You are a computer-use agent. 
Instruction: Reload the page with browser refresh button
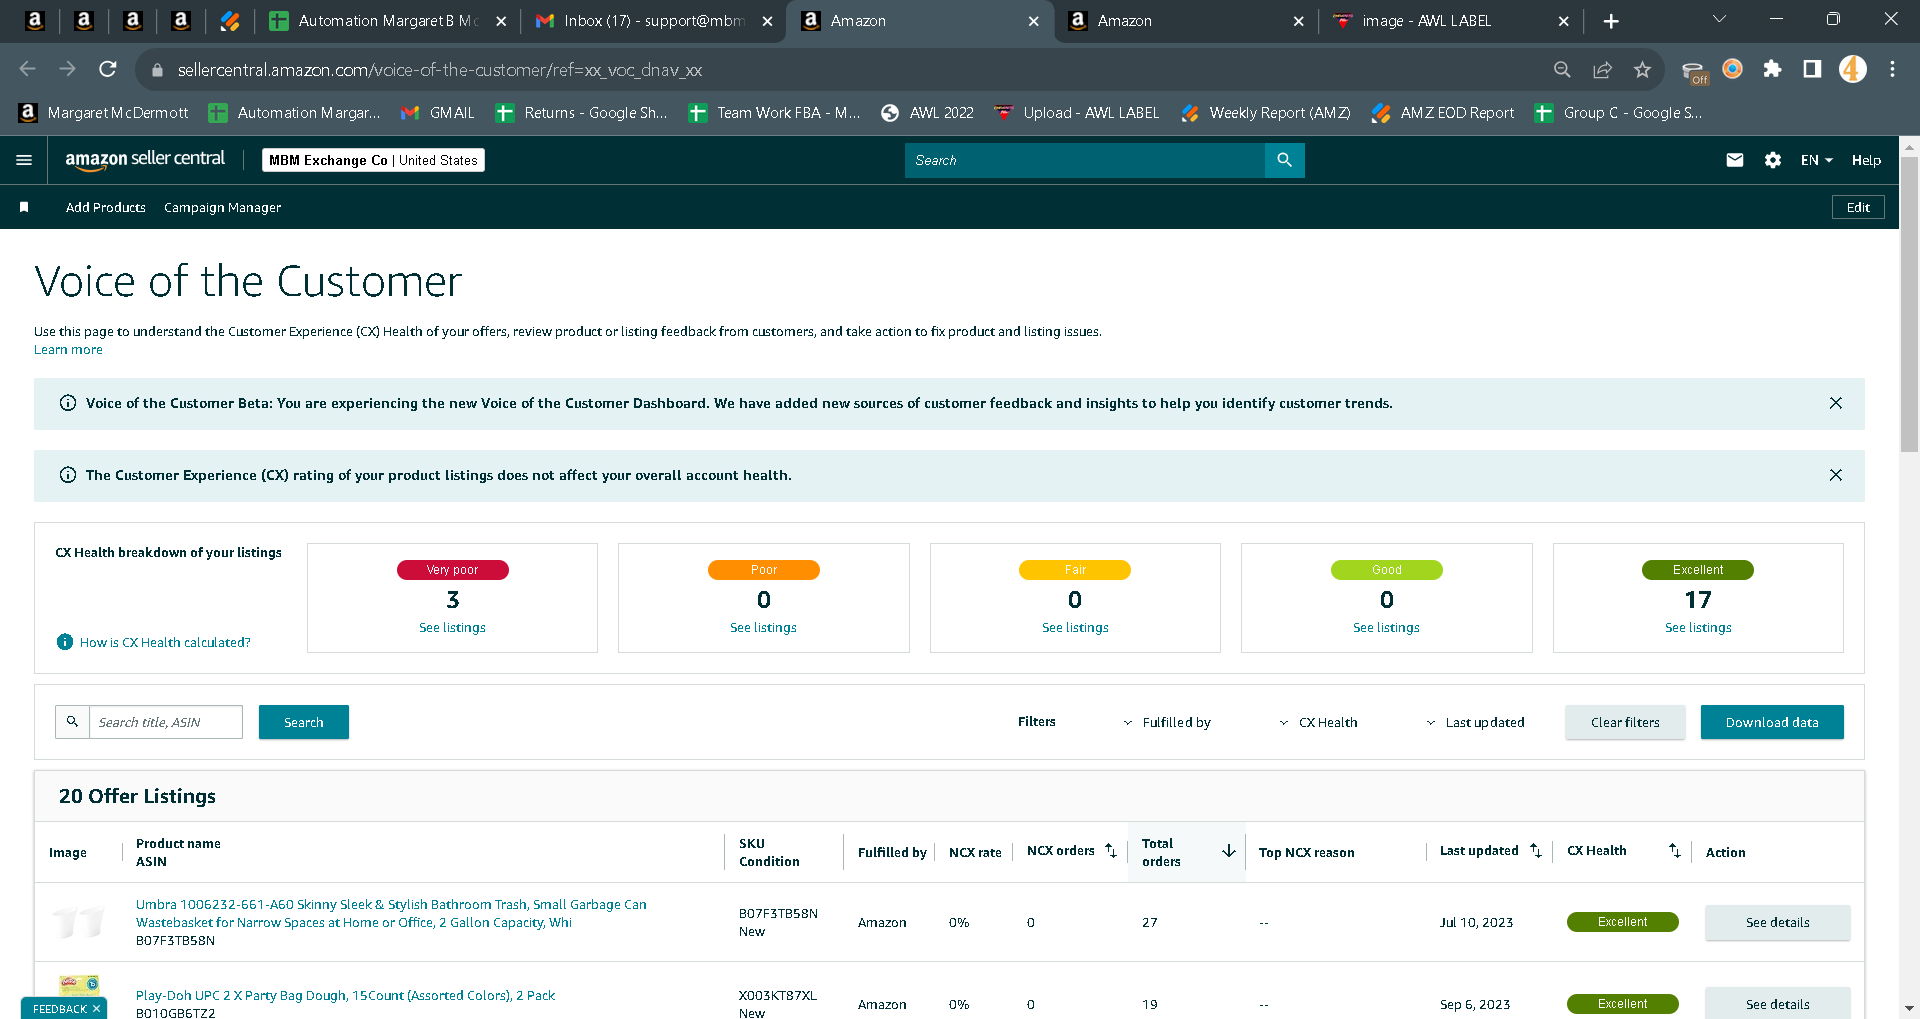pos(108,69)
